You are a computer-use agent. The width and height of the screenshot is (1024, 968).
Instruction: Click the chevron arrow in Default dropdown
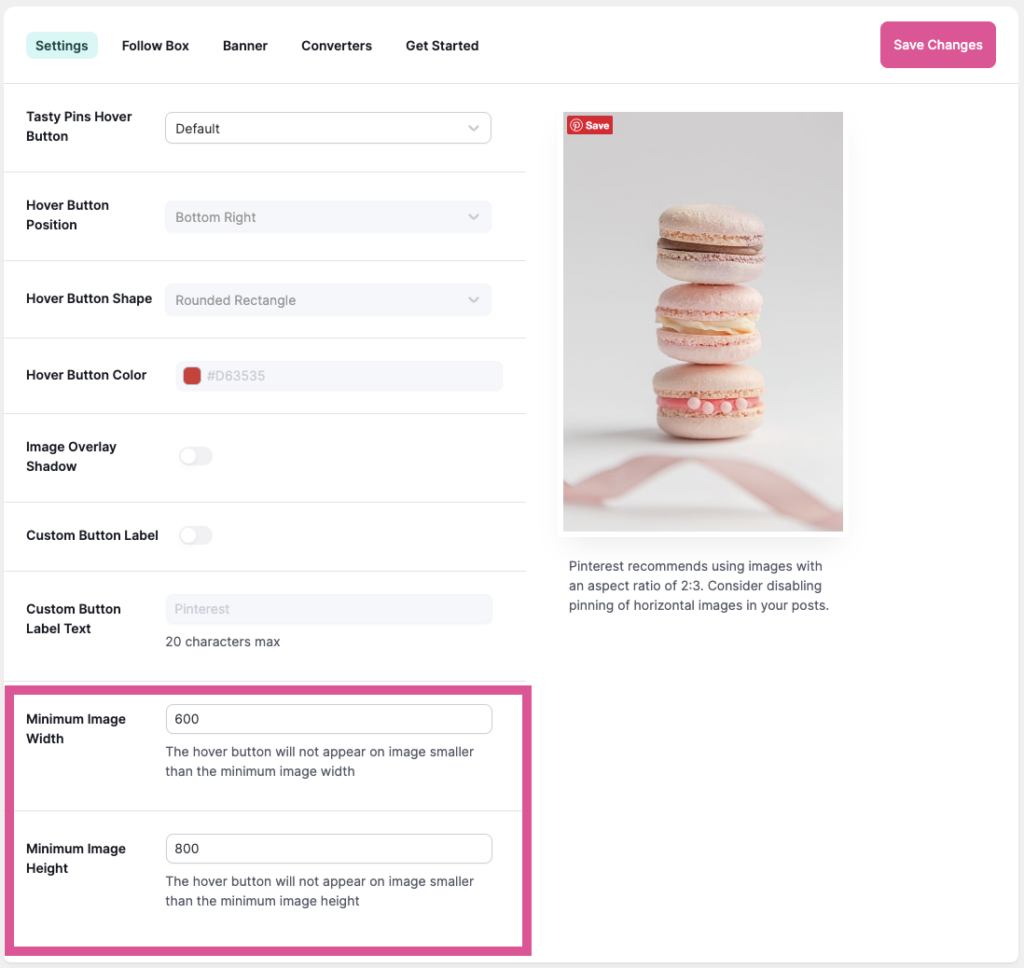pos(473,128)
